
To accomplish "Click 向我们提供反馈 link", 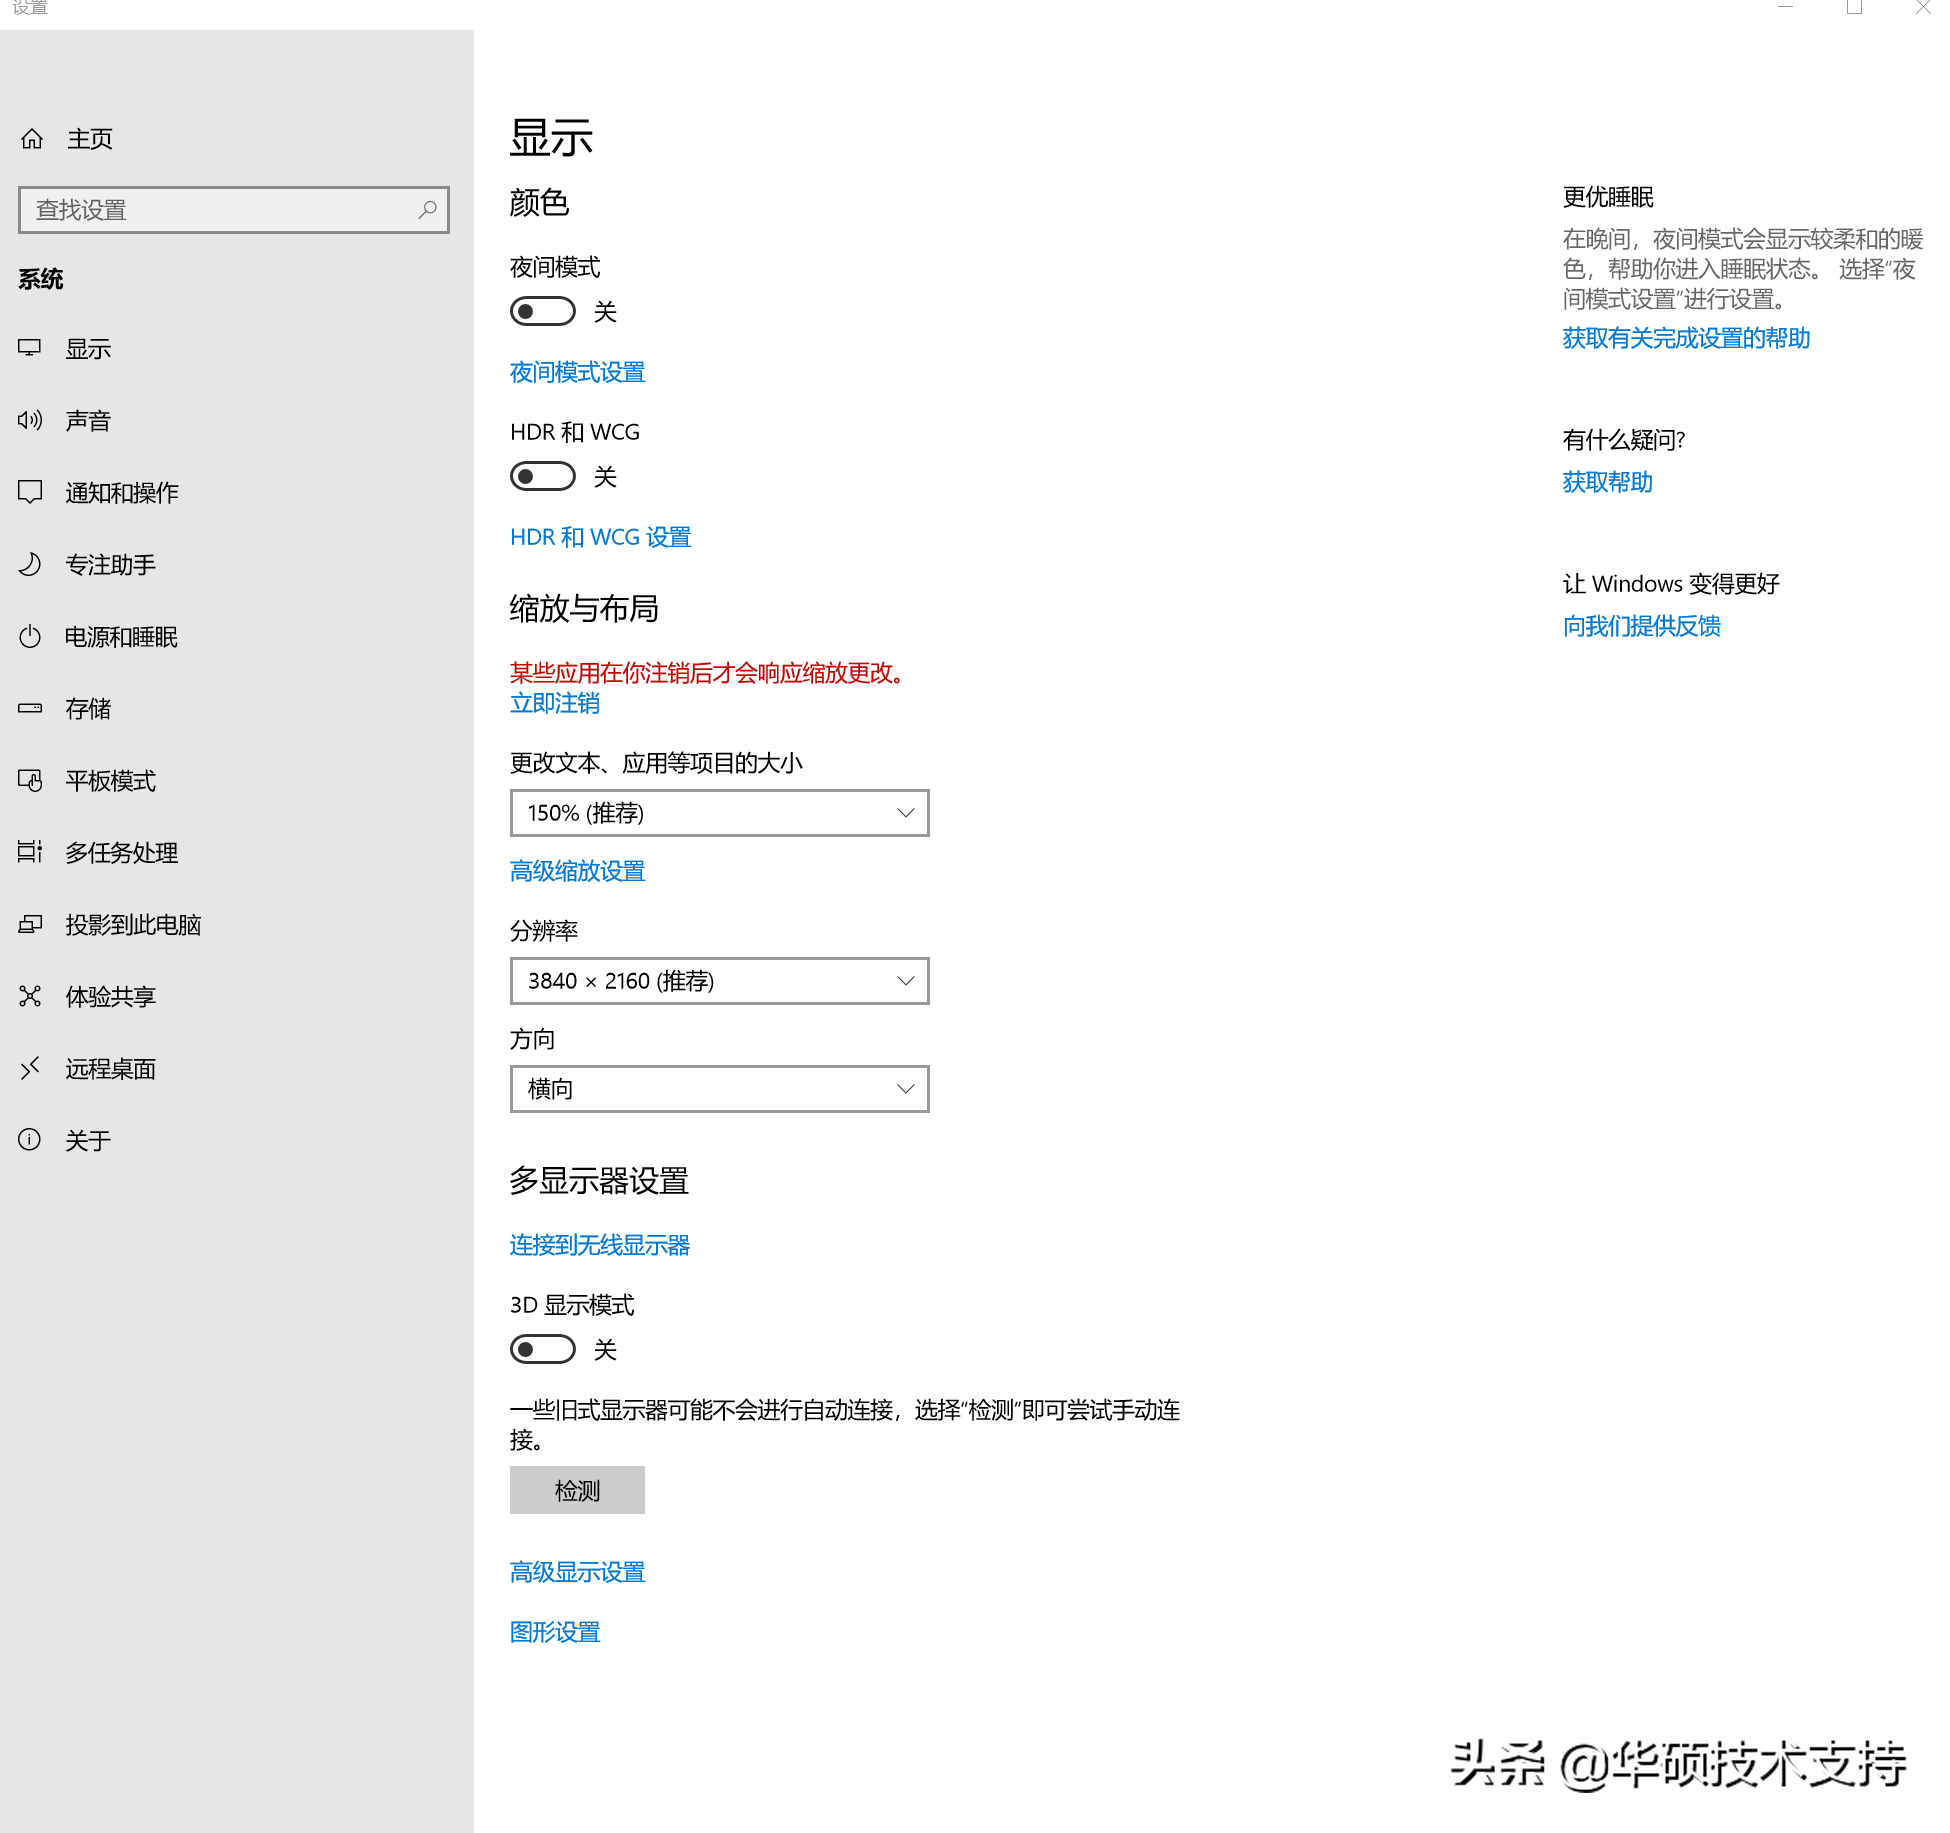I will pyautogui.click(x=1641, y=626).
